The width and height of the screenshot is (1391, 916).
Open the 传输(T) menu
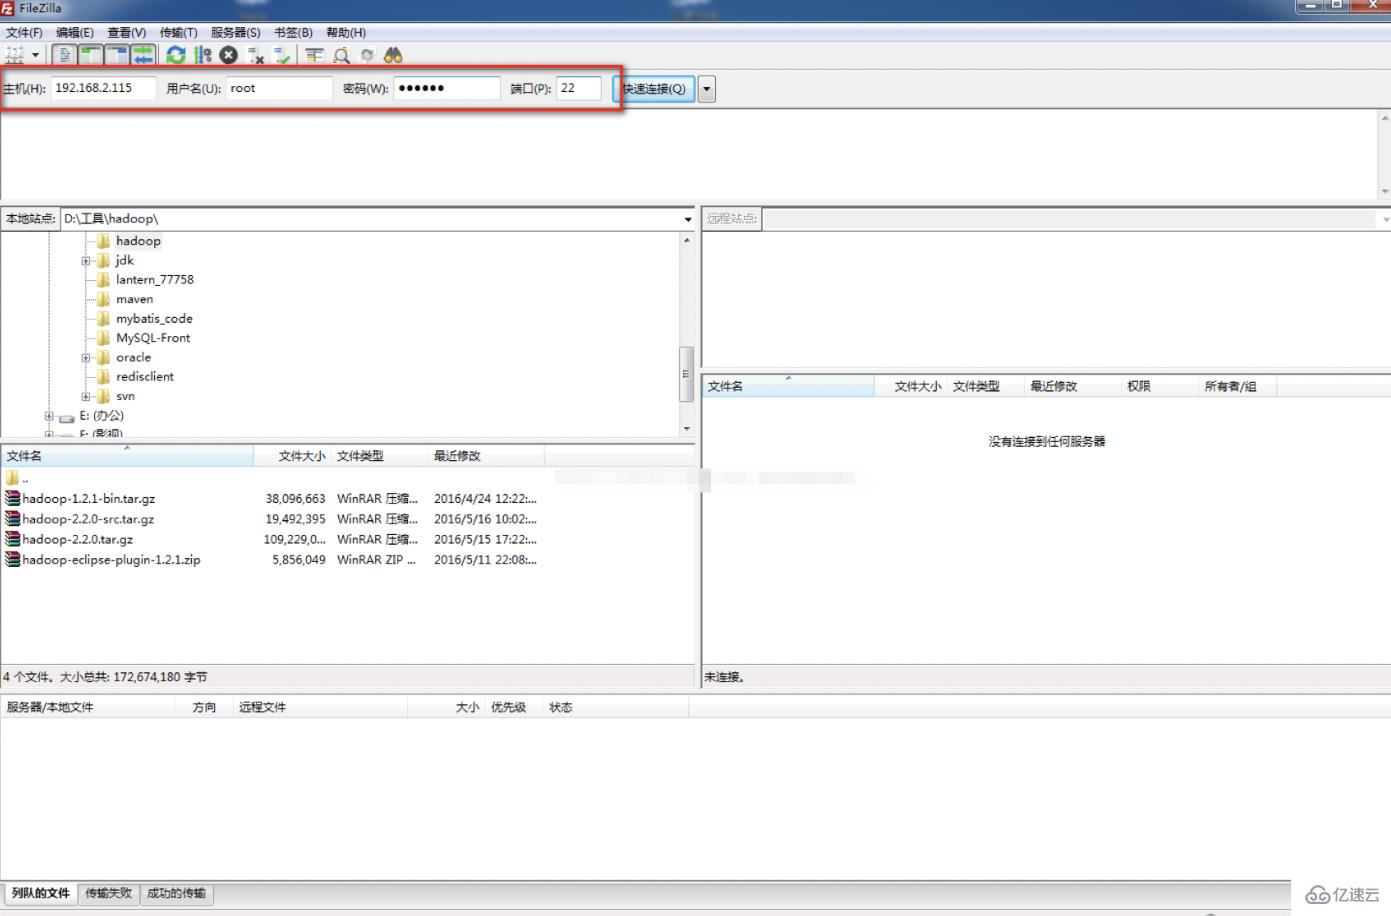tap(179, 33)
